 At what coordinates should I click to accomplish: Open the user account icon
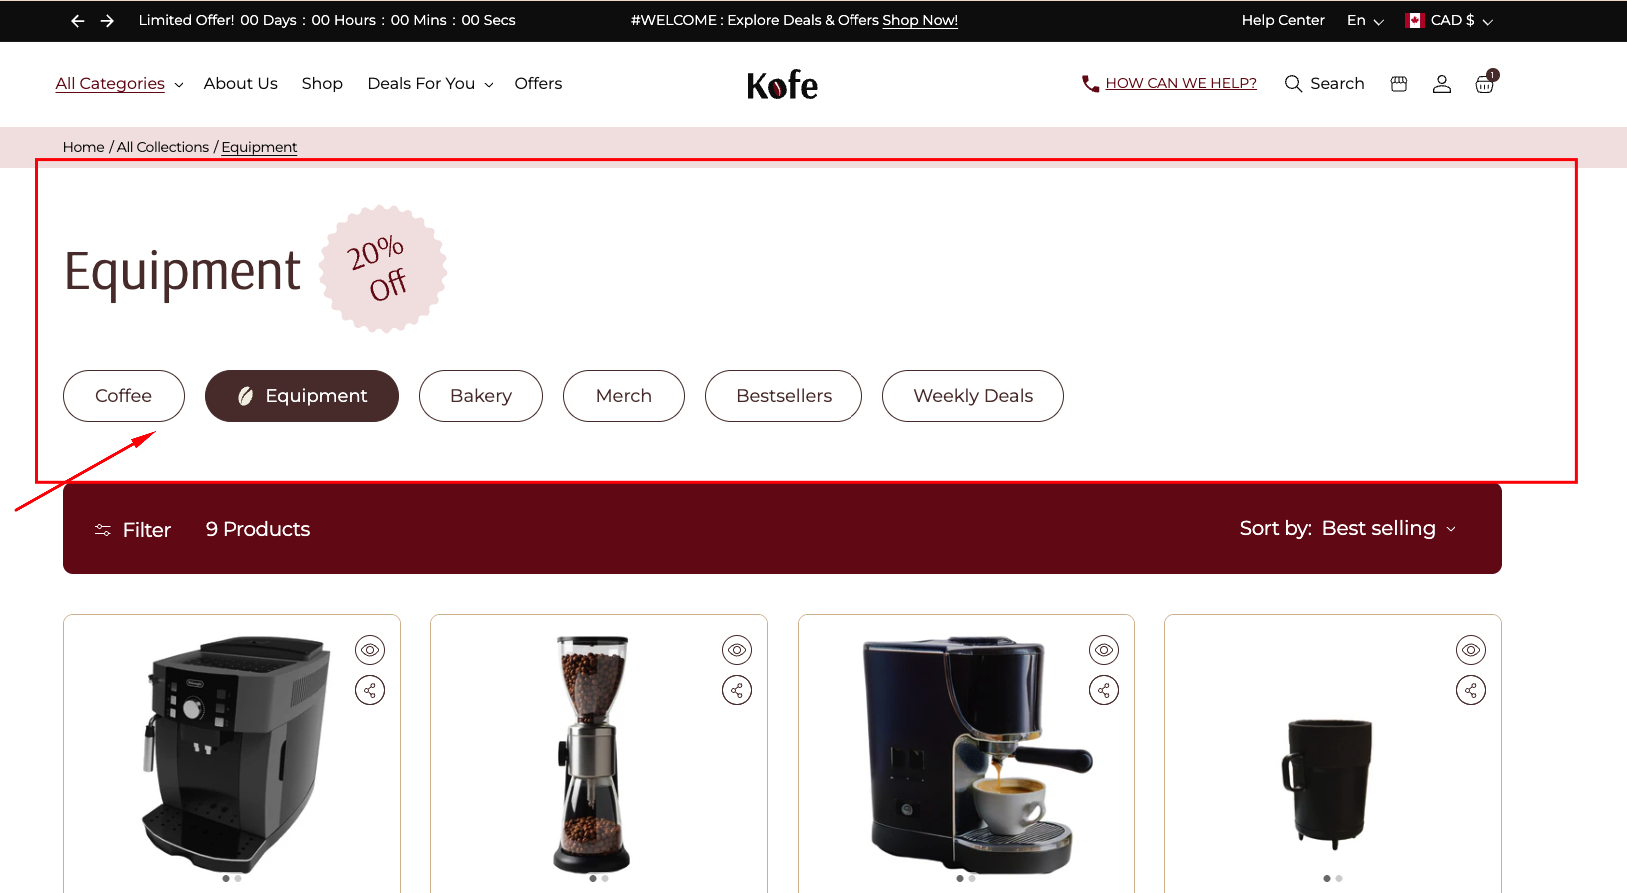pos(1442,84)
